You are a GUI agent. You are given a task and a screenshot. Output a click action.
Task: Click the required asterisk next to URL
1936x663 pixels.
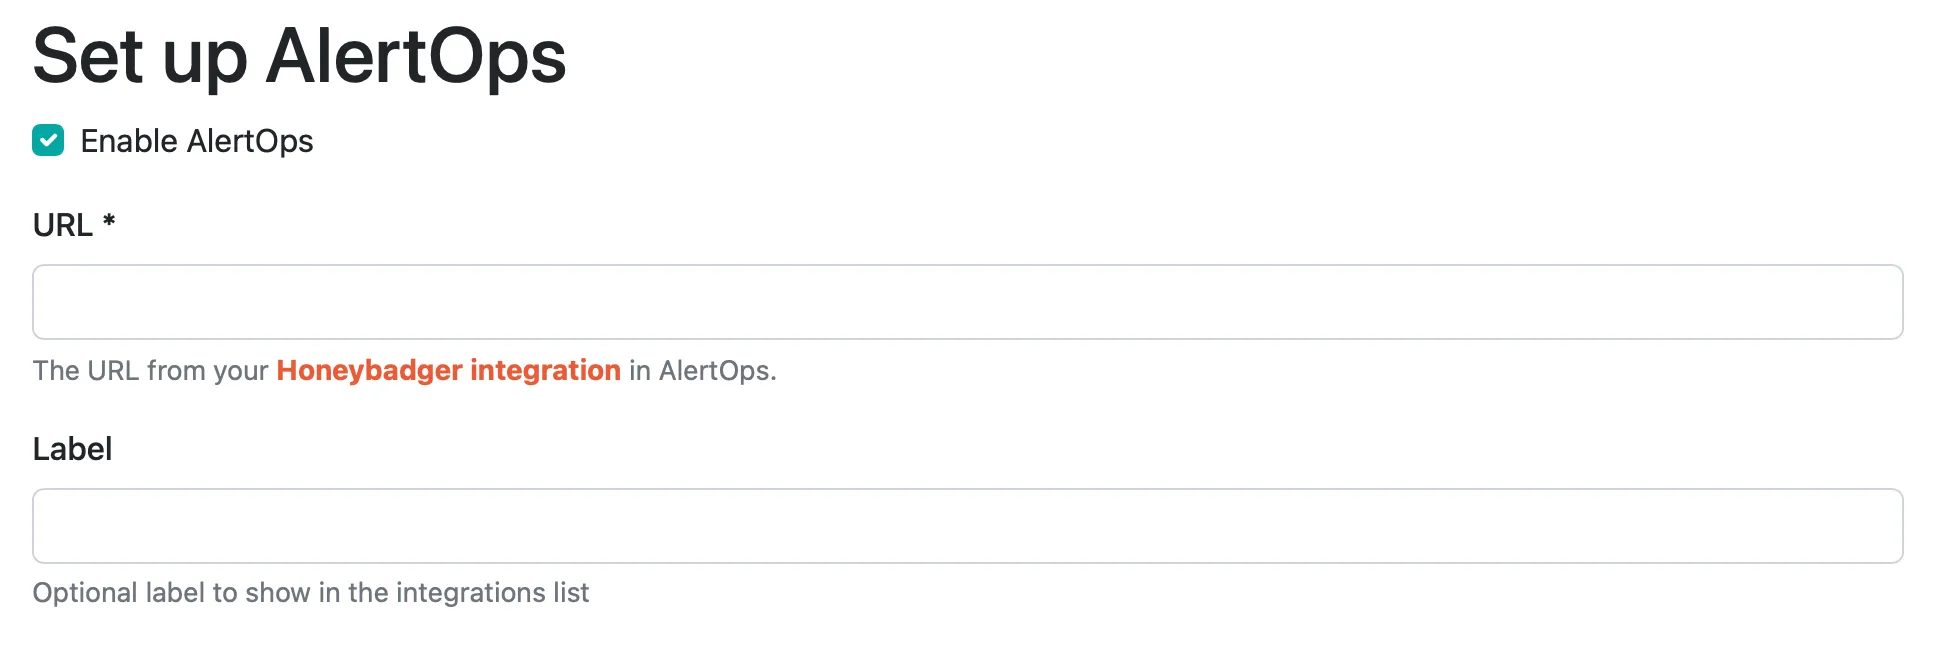[x=109, y=222]
